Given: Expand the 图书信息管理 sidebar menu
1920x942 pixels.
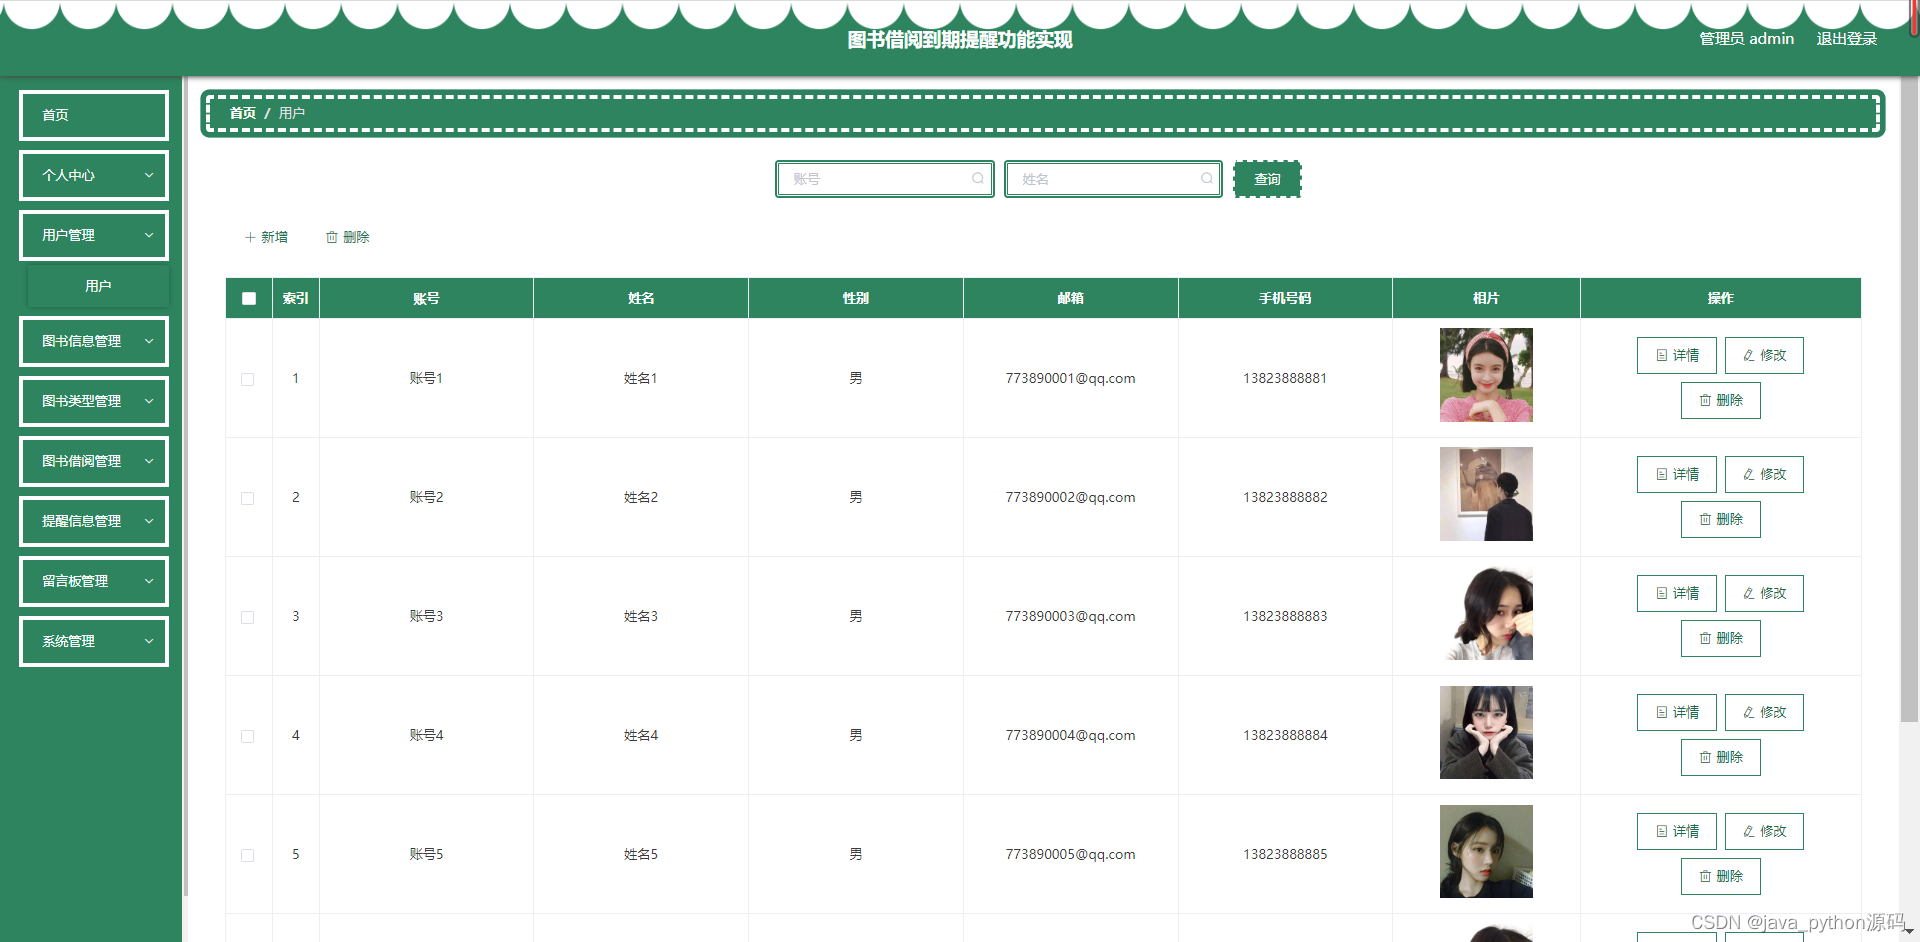Looking at the screenshot, I should [94, 341].
